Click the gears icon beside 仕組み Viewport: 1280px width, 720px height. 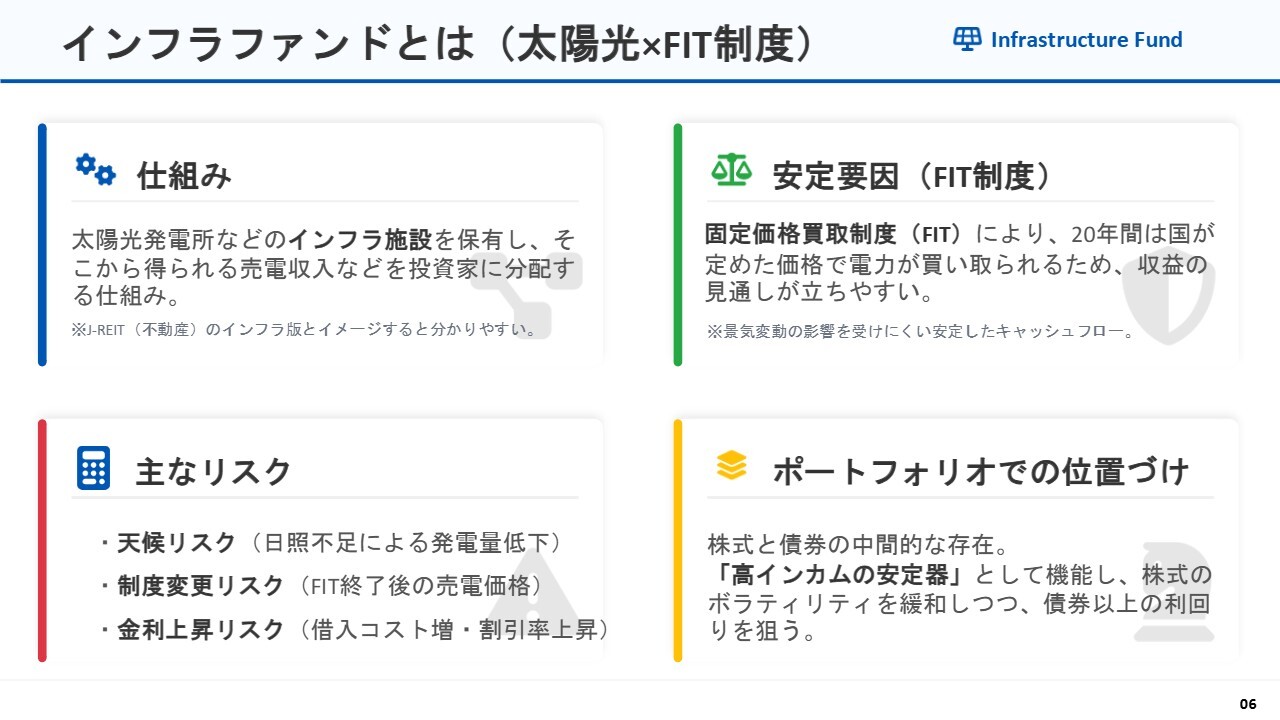(96, 170)
